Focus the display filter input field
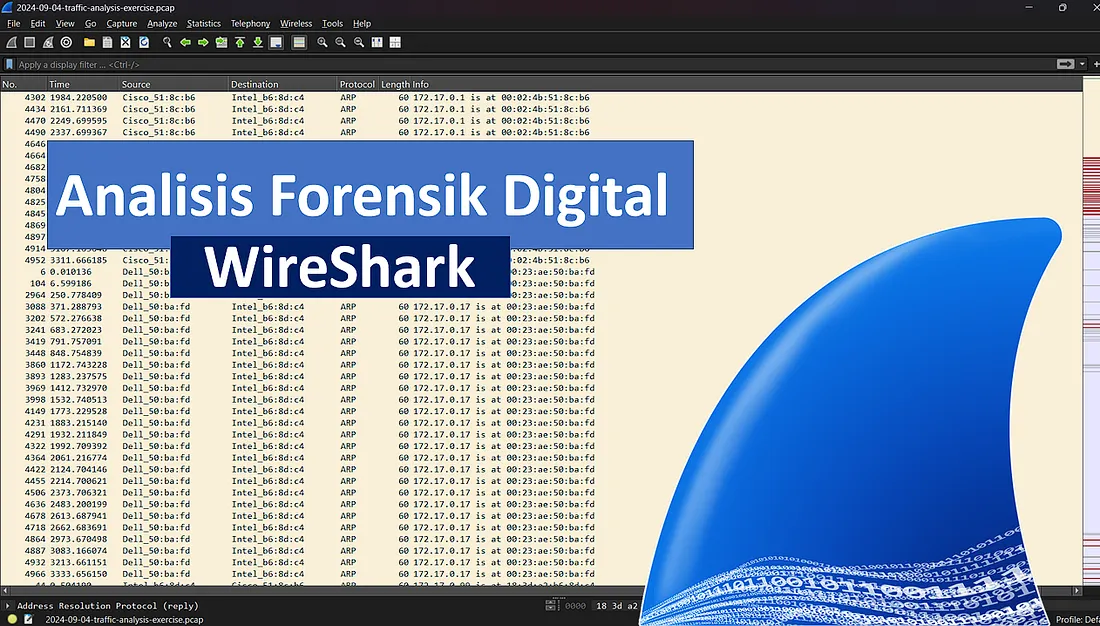 [535, 64]
